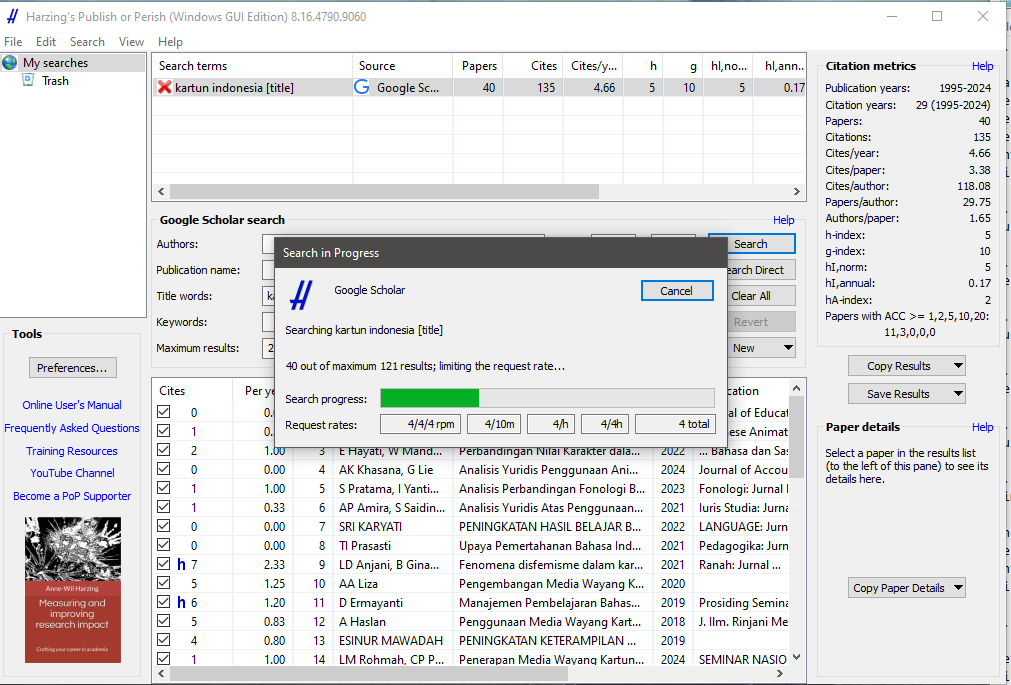1011x685 pixels.
Task: Open the Help menu
Action: [170, 41]
